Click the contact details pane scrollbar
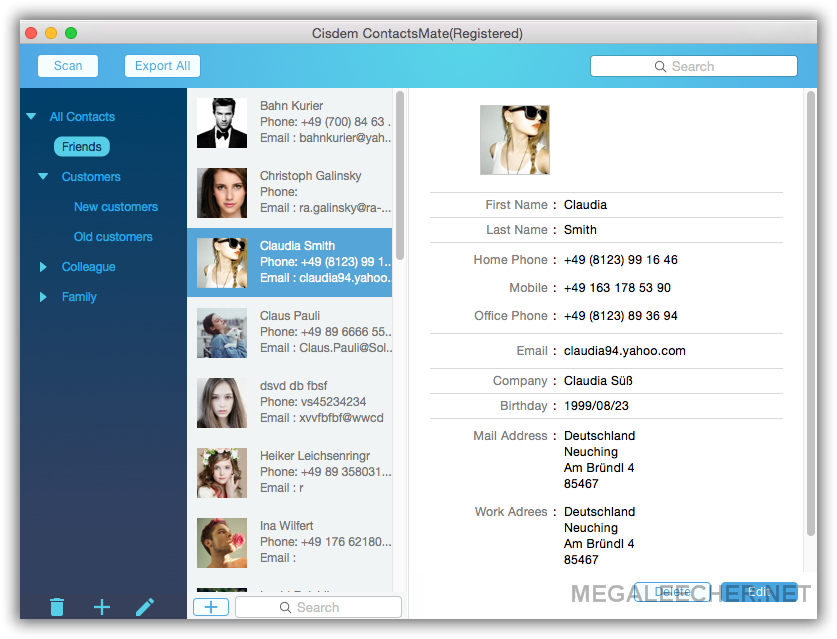The width and height of the screenshot is (837, 639). point(811,313)
